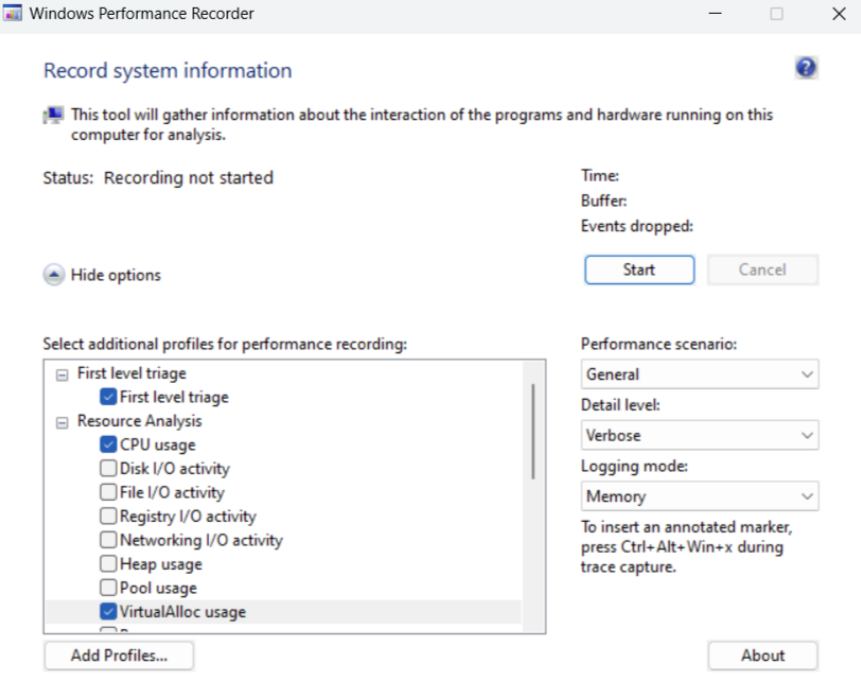Click the computer info icon beside the description

pos(53,115)
